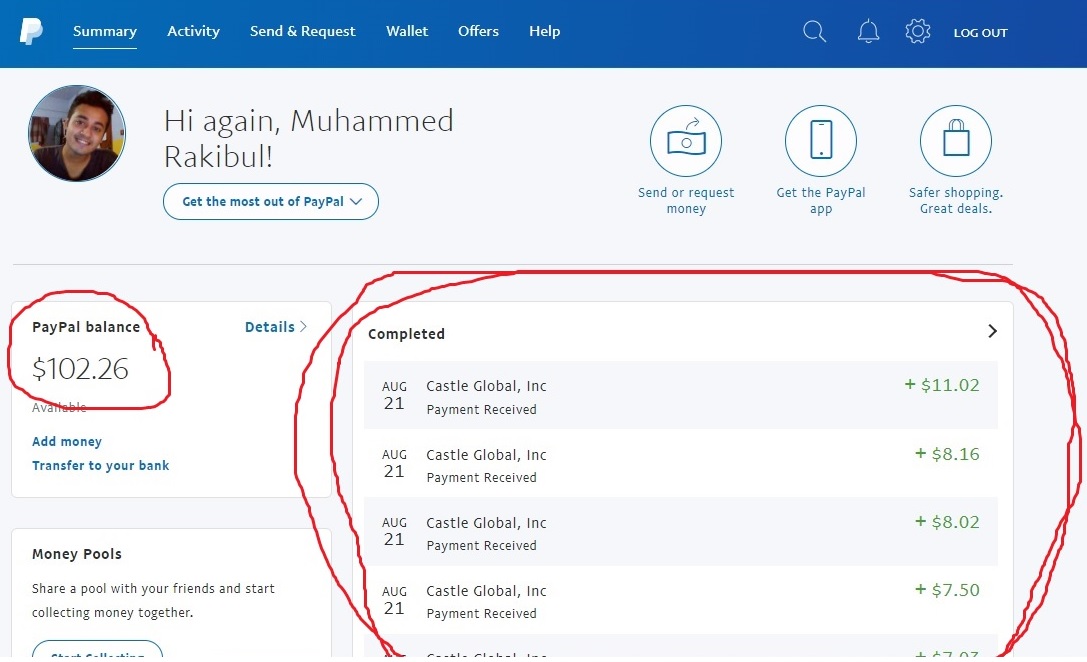Click the profile photo thumbnail
Screen dimensions: 1087x662
(x=77, y=133)
